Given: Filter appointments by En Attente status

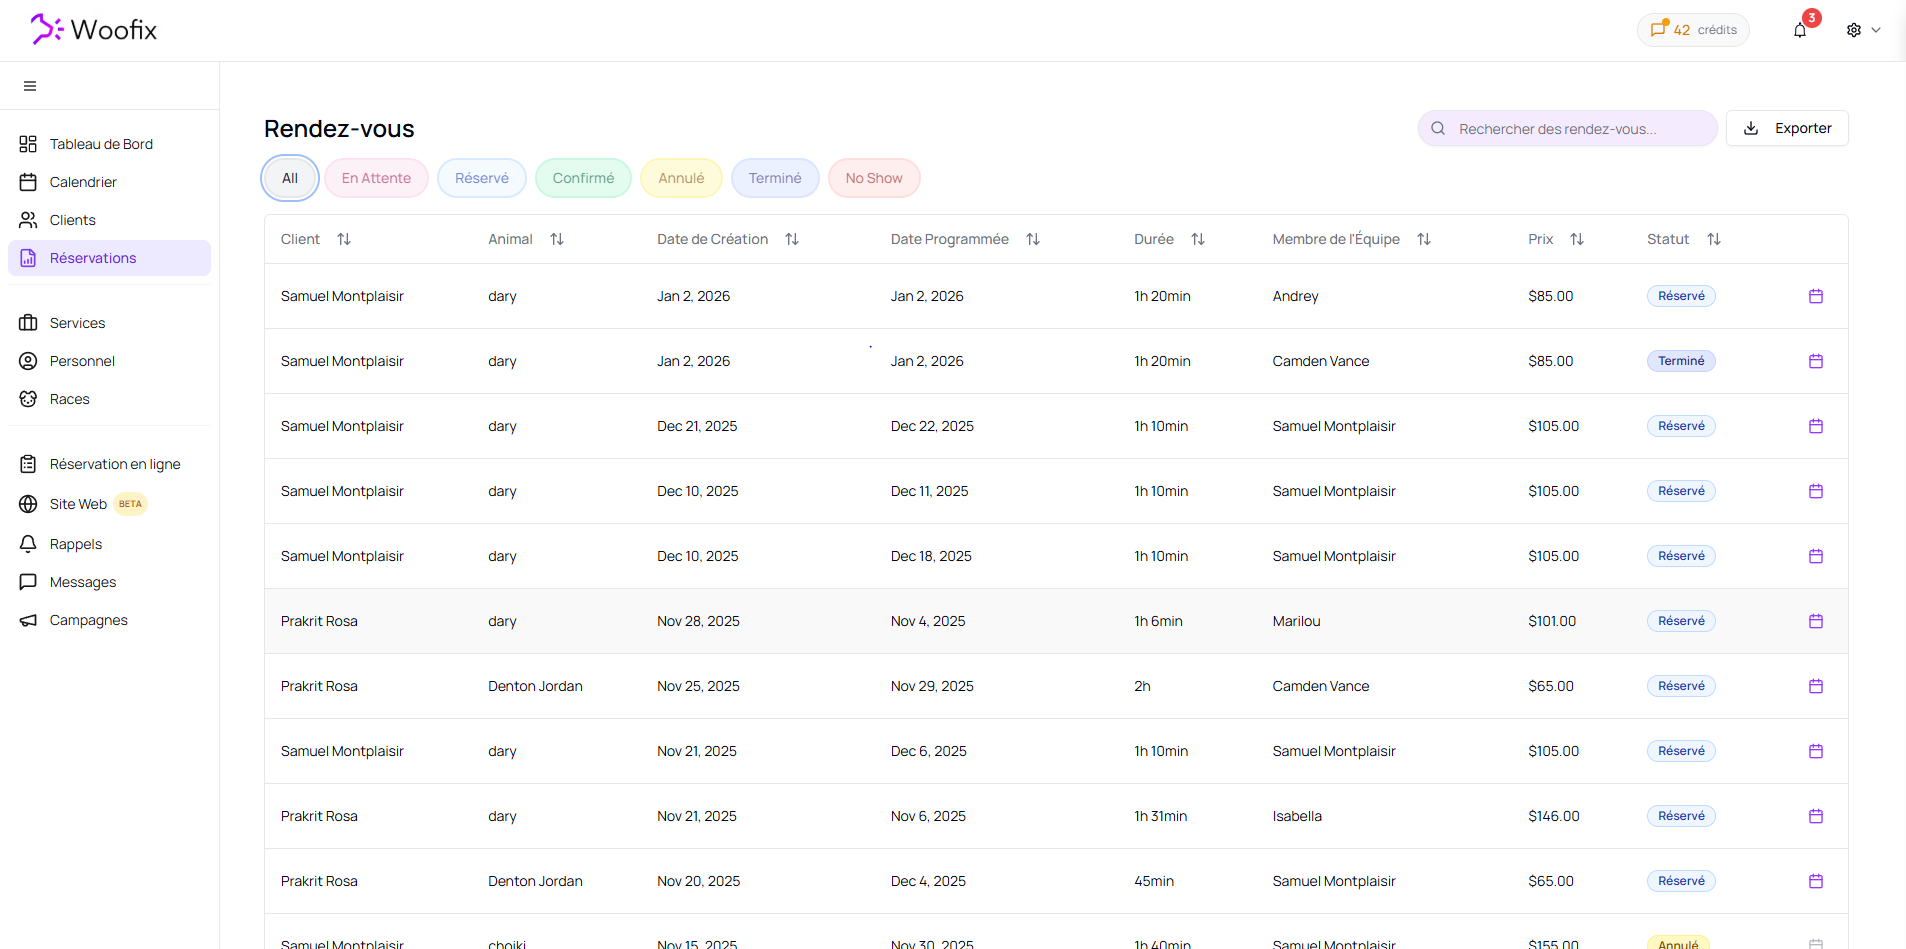Looking at the screenshot, I should tap(376, 178).
